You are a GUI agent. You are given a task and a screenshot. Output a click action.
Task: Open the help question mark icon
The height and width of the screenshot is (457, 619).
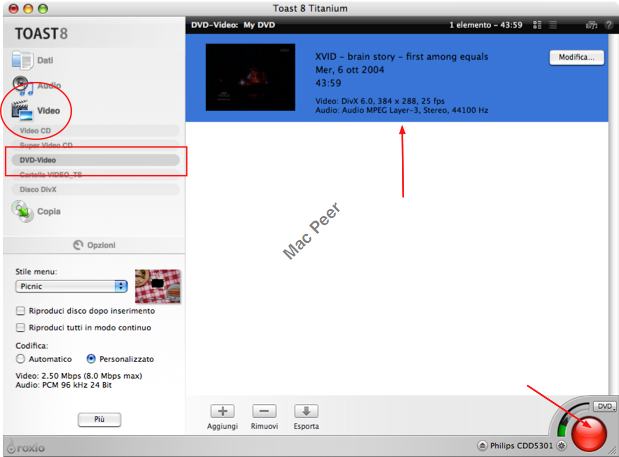(609, 25)
